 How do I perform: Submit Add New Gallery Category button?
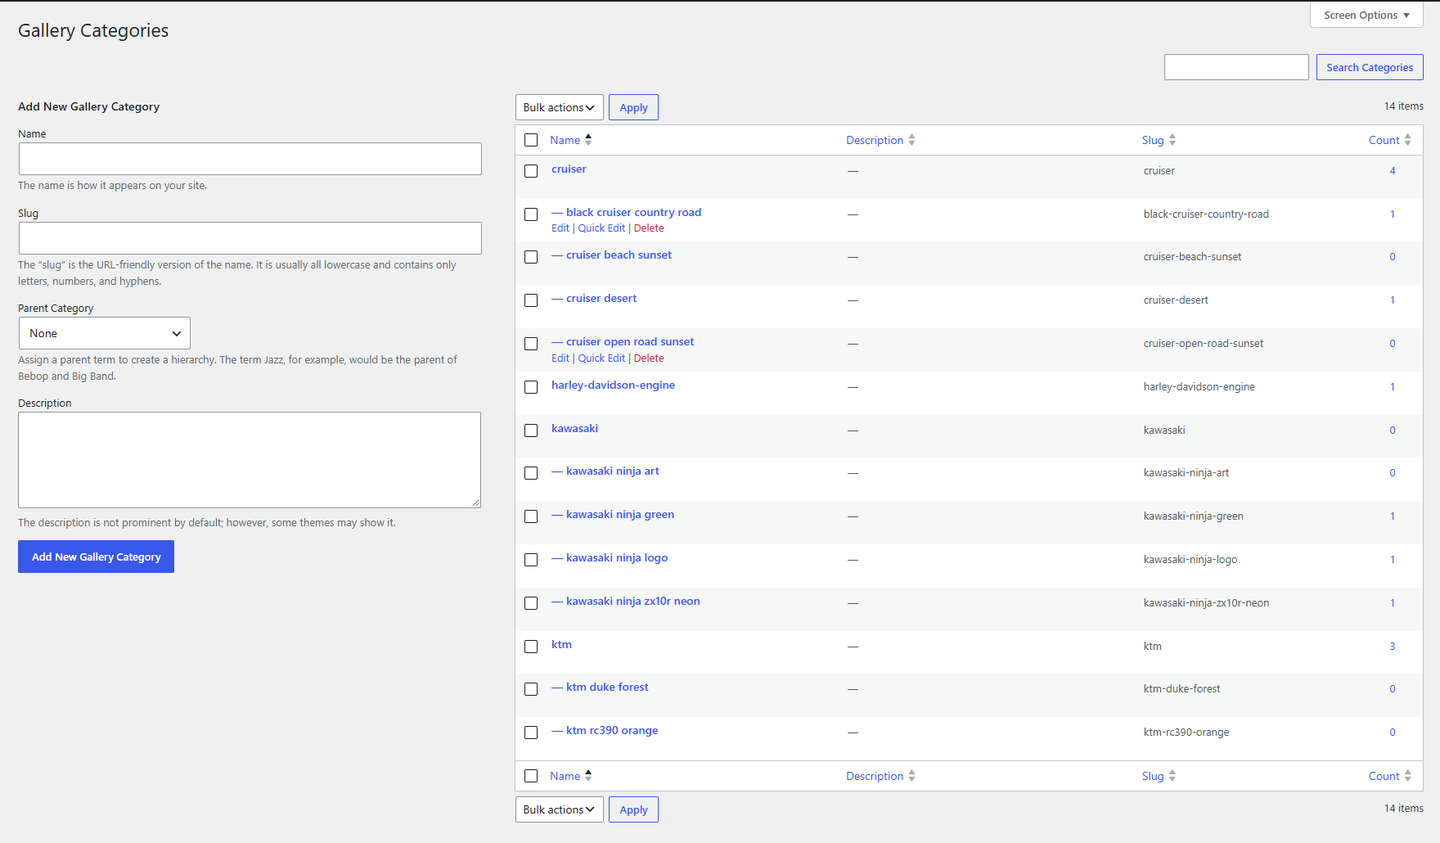click(96, 557)
